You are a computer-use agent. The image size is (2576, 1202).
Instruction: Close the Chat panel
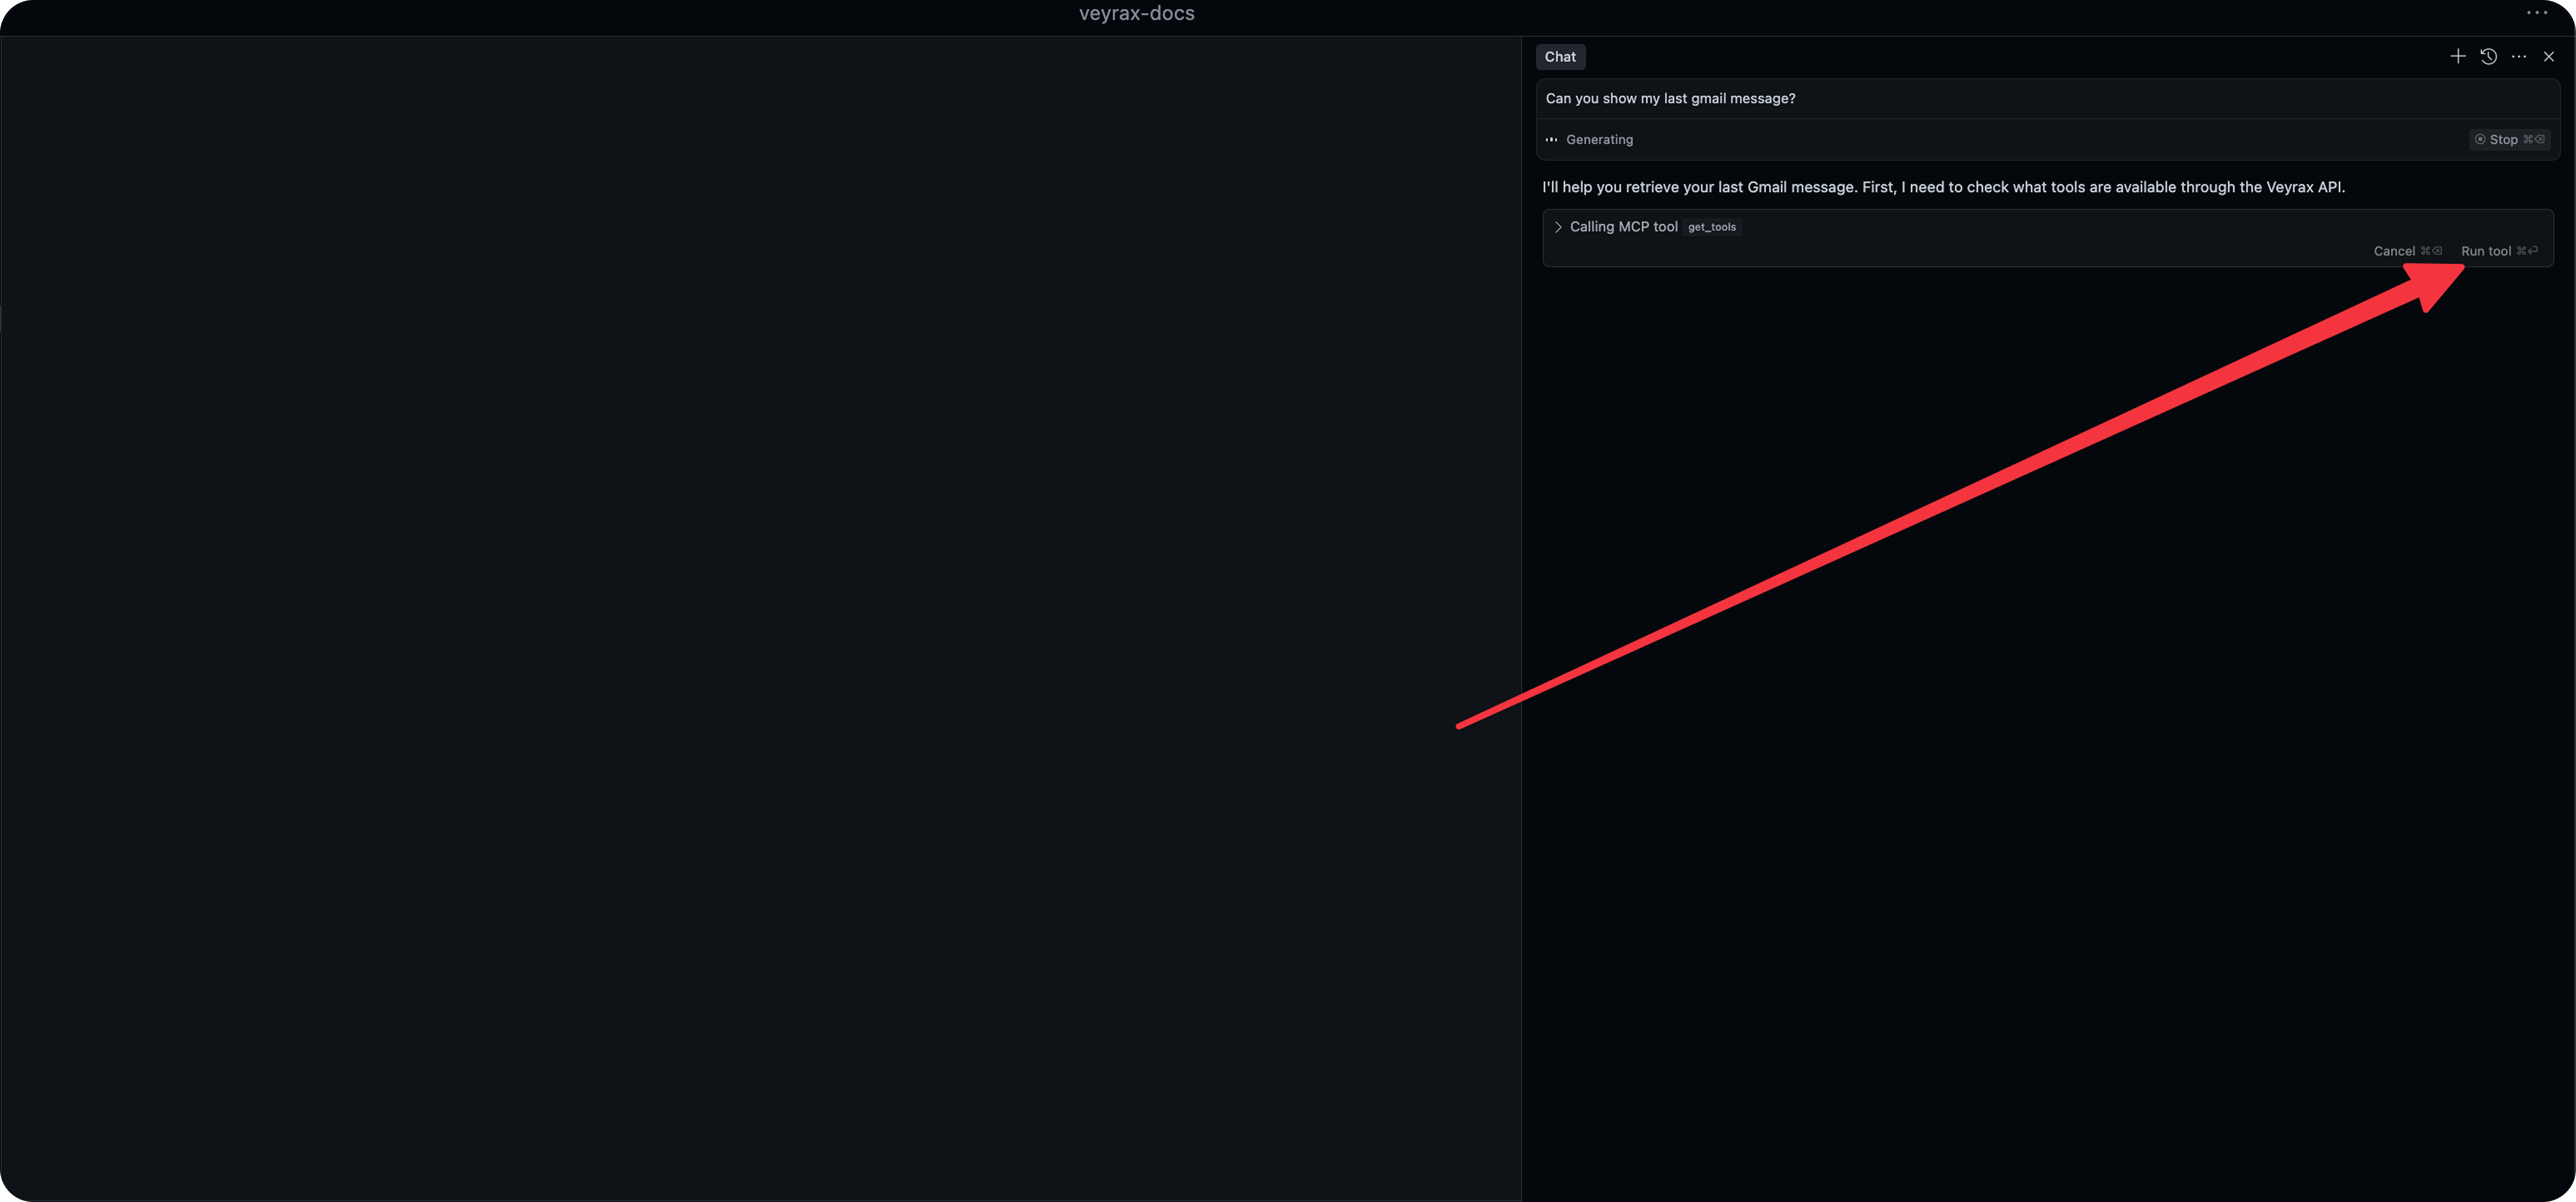[x=2549, y=56]
